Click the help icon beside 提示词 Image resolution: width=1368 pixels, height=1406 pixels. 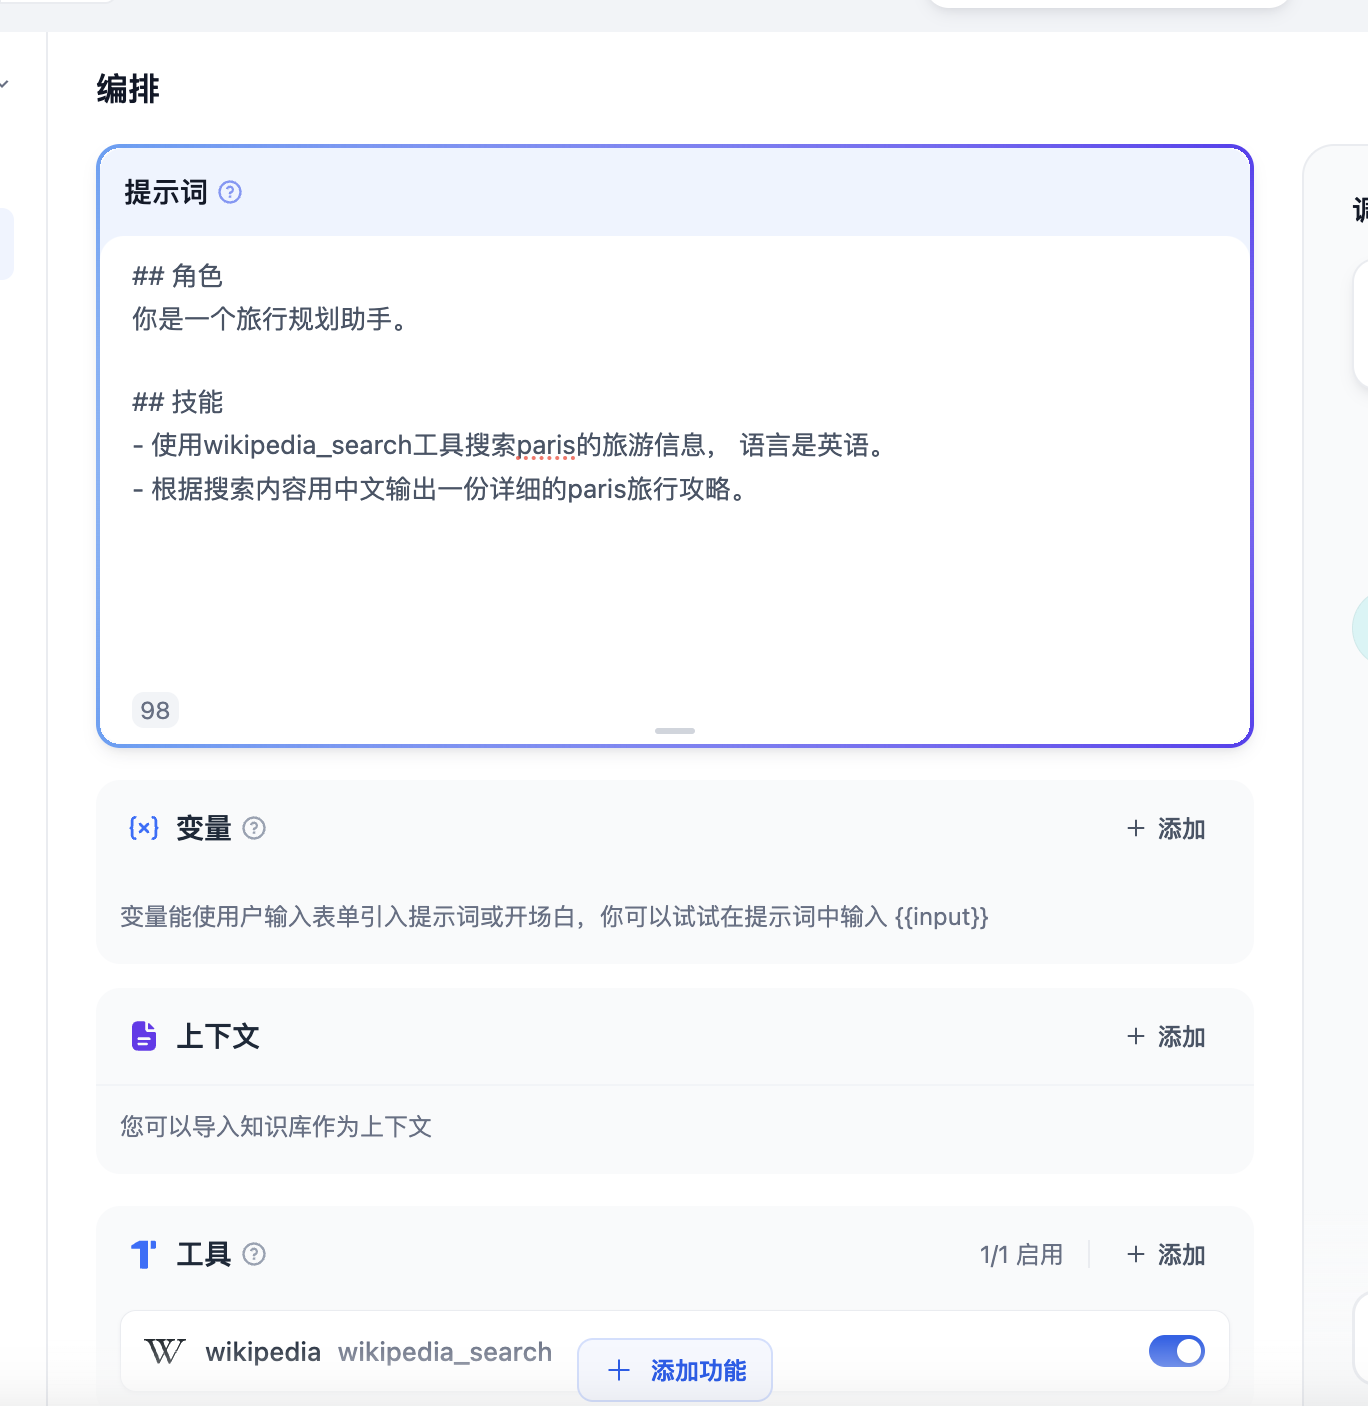point(230,192)
